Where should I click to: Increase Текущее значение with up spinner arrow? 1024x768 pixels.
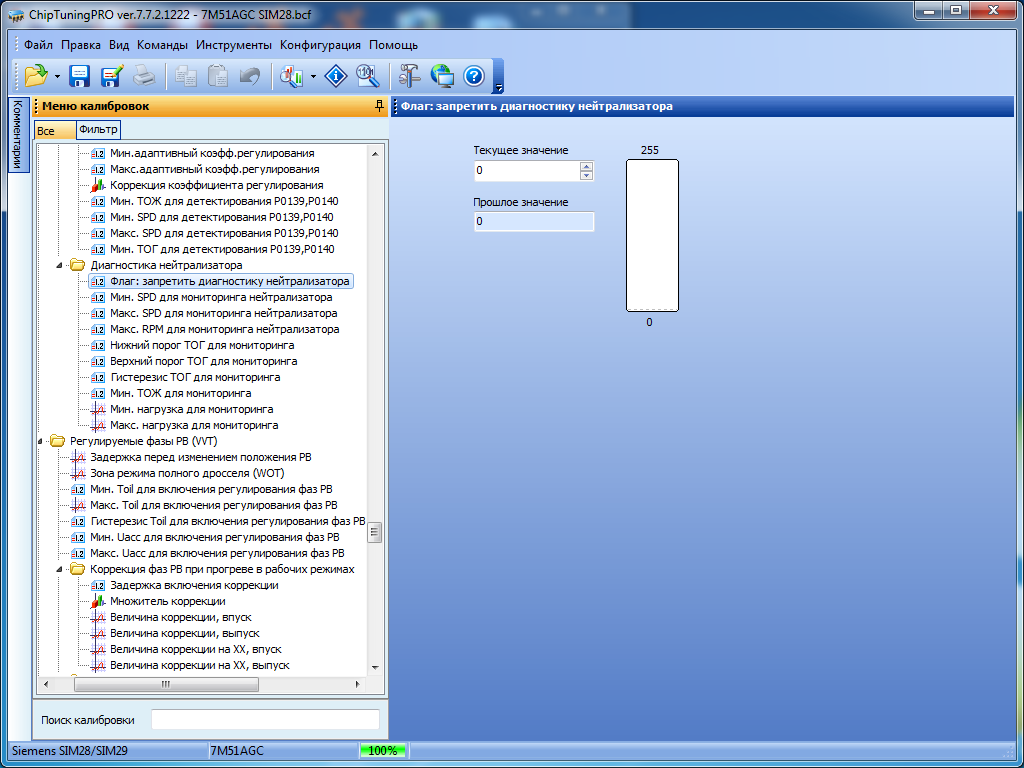pos(586,167)
